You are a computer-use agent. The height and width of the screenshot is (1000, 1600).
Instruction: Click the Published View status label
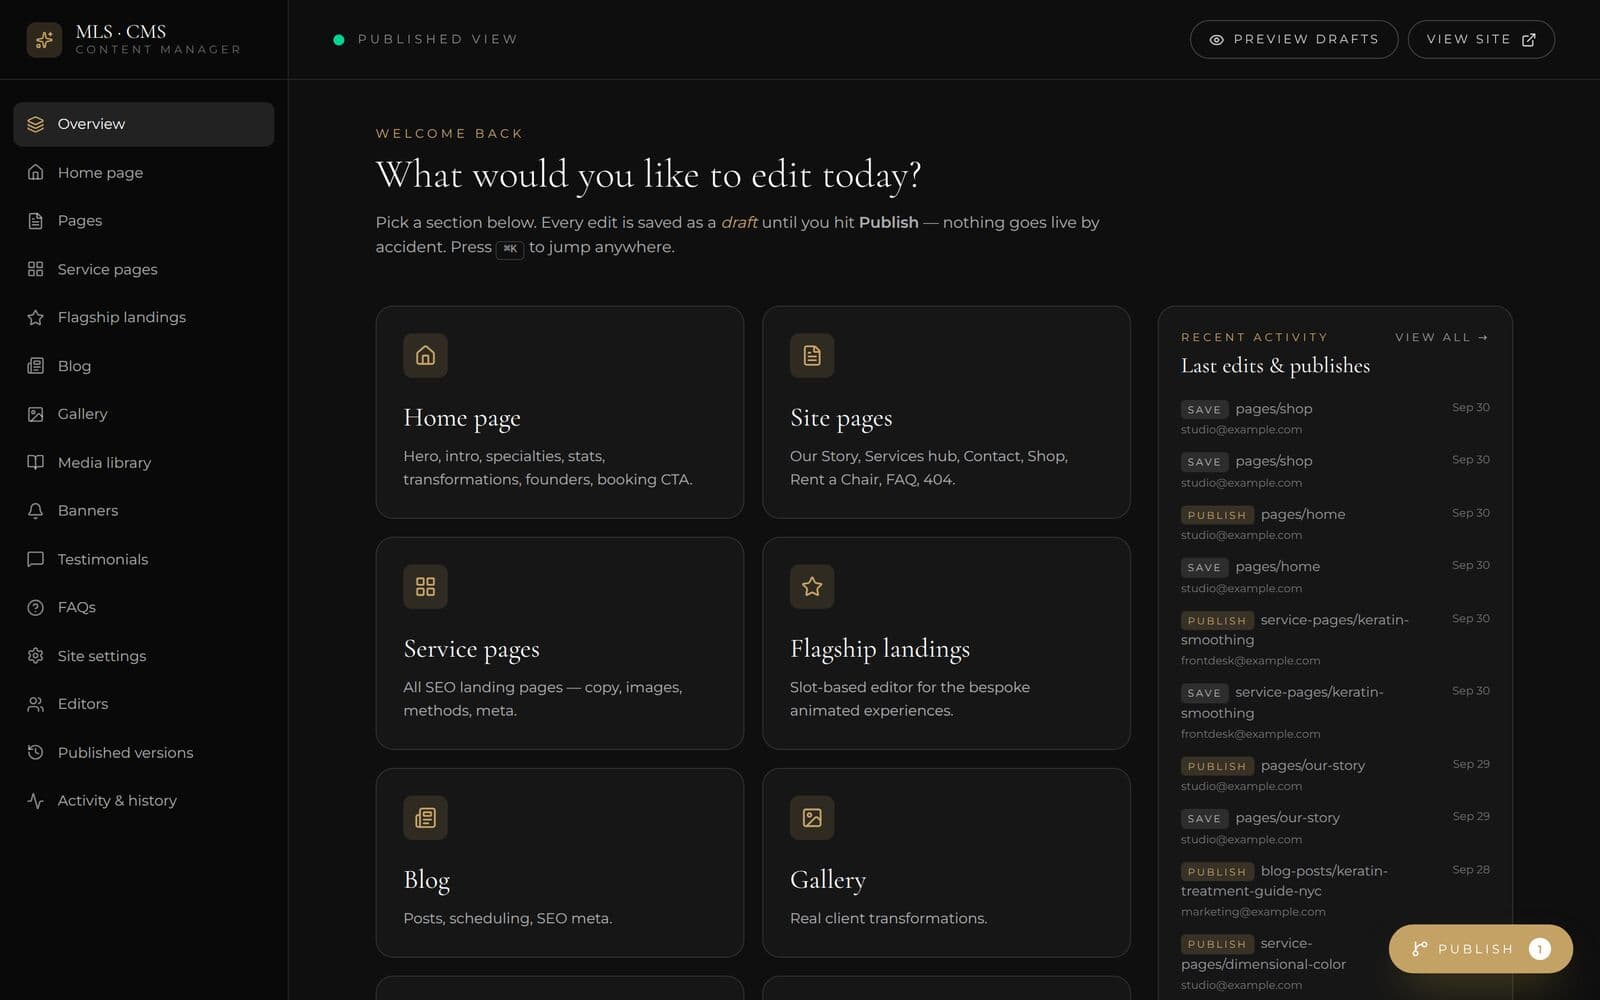point(438,40)
